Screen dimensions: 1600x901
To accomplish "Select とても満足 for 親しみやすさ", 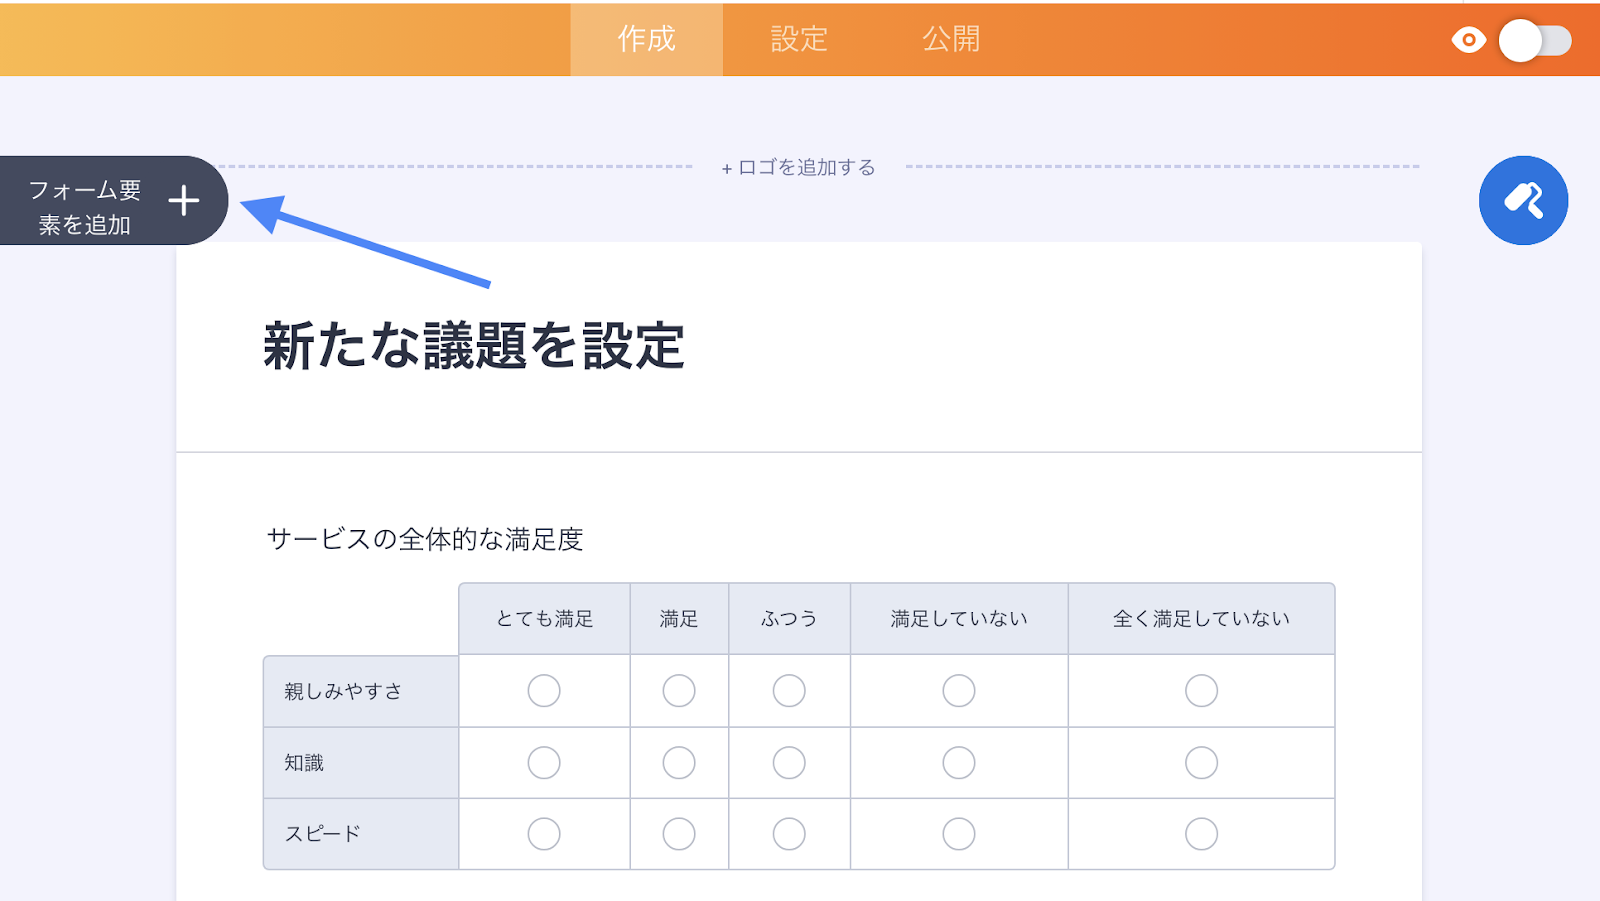I will coord(544,691).
